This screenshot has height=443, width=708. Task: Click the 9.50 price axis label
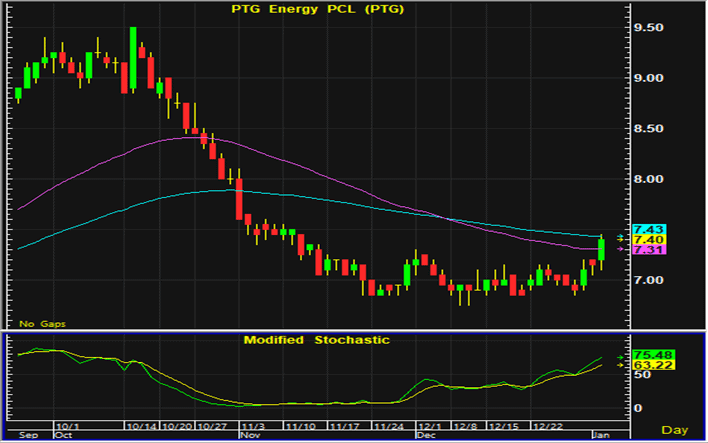pos(657,28)
